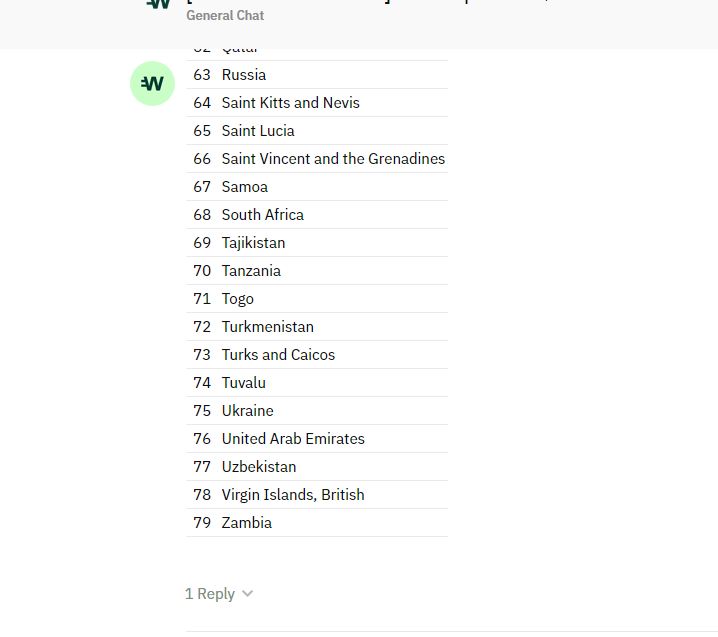
Task: Click the South Africa entry
Action: point(262,215)
